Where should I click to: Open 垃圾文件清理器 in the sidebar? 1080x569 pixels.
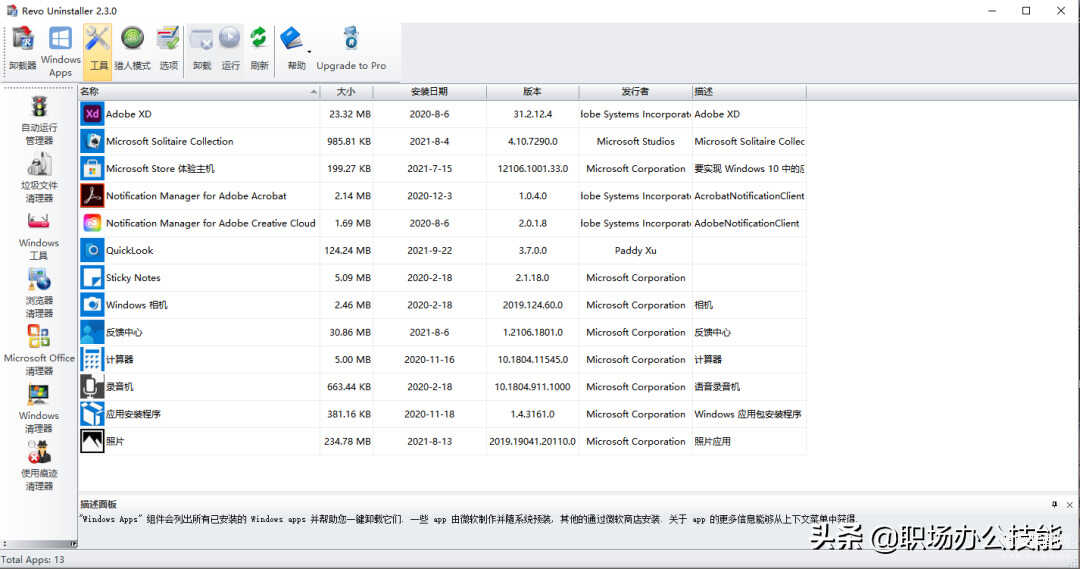point(39,178)
